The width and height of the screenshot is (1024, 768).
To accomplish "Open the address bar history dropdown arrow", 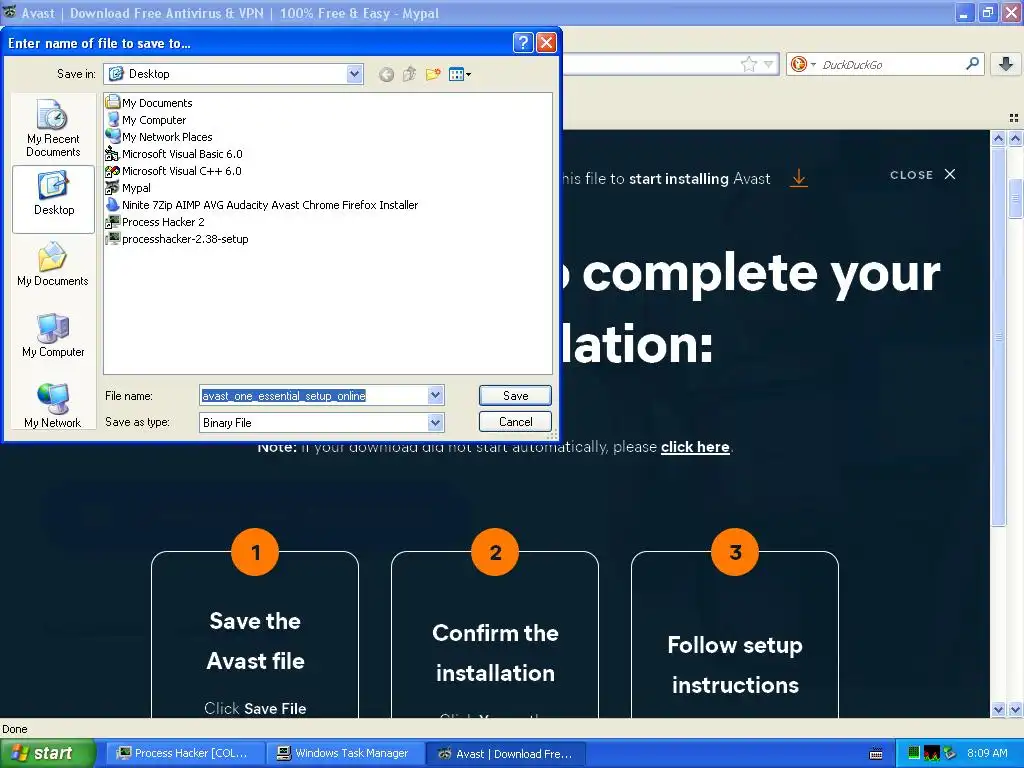I will click(x=769, y=64).
